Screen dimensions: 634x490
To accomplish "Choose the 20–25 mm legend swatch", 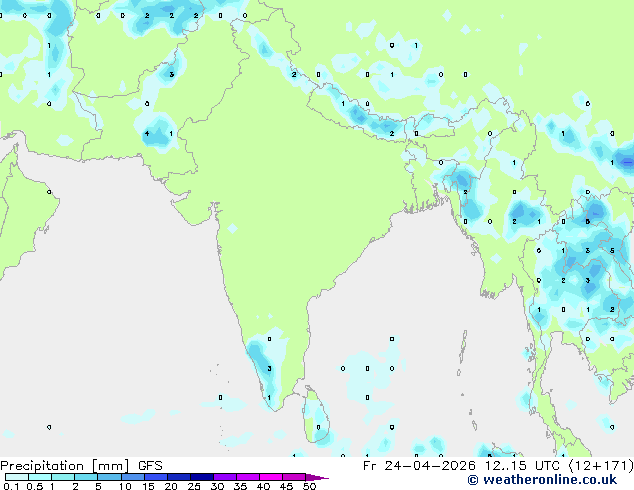I will tap(178, 477).
